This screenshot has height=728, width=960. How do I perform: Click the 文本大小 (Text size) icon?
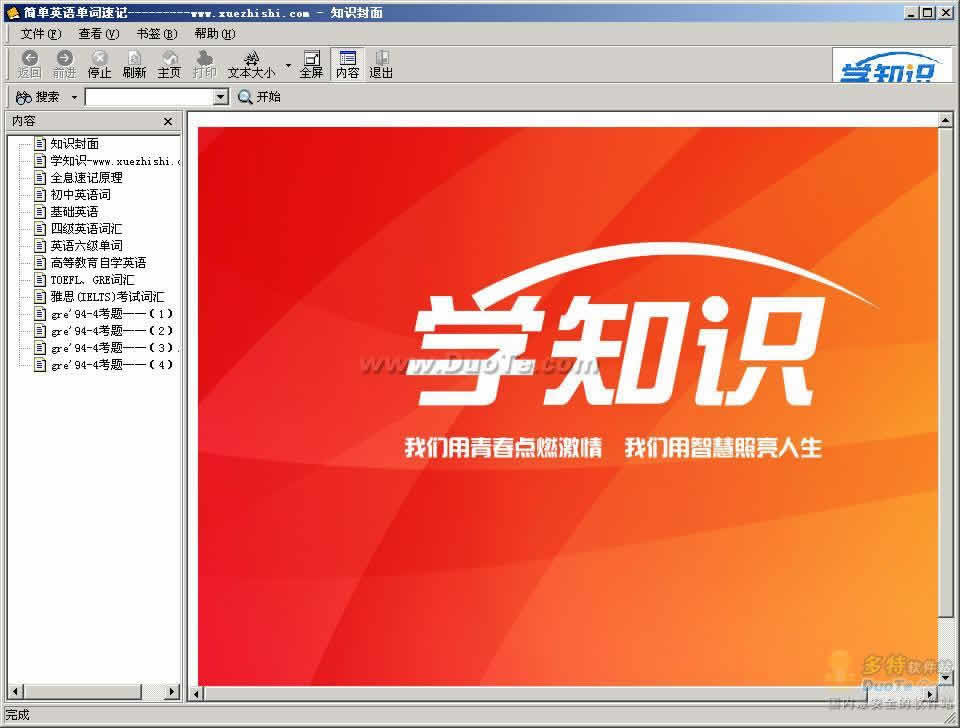[x=251, y=59]
